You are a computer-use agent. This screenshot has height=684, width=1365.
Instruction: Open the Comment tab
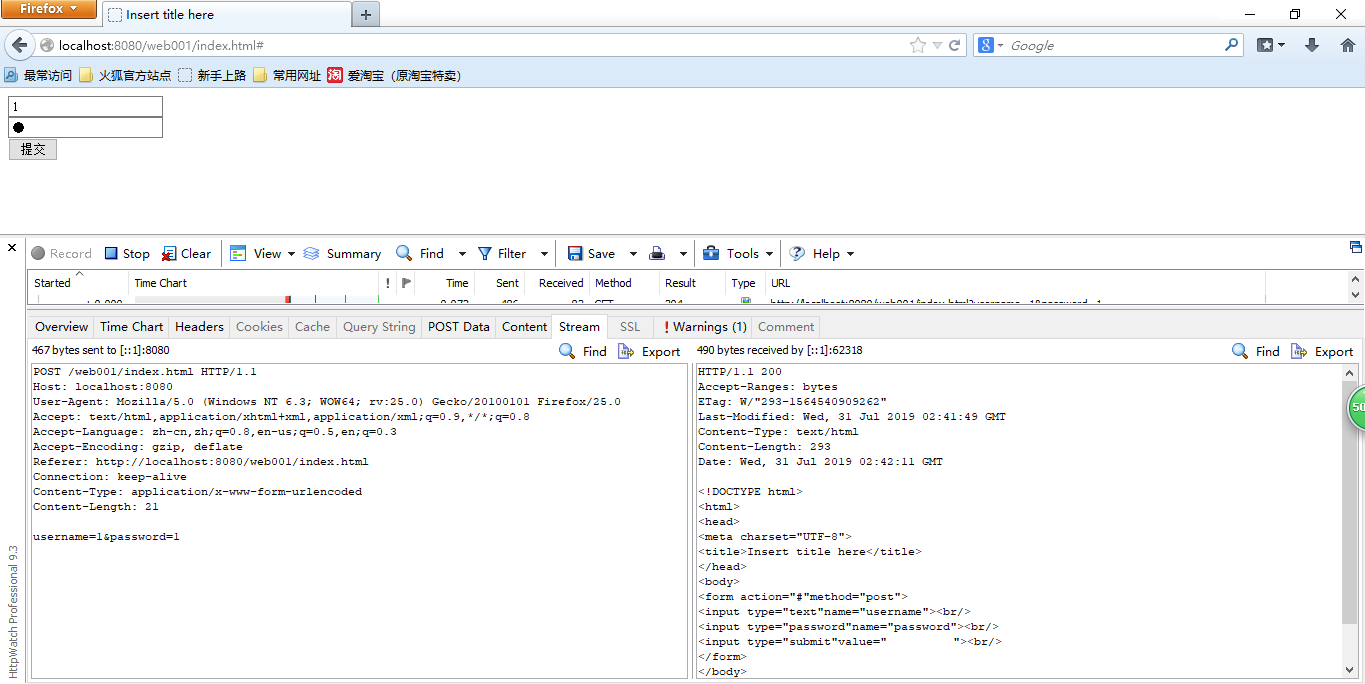(x=786, y=327)
